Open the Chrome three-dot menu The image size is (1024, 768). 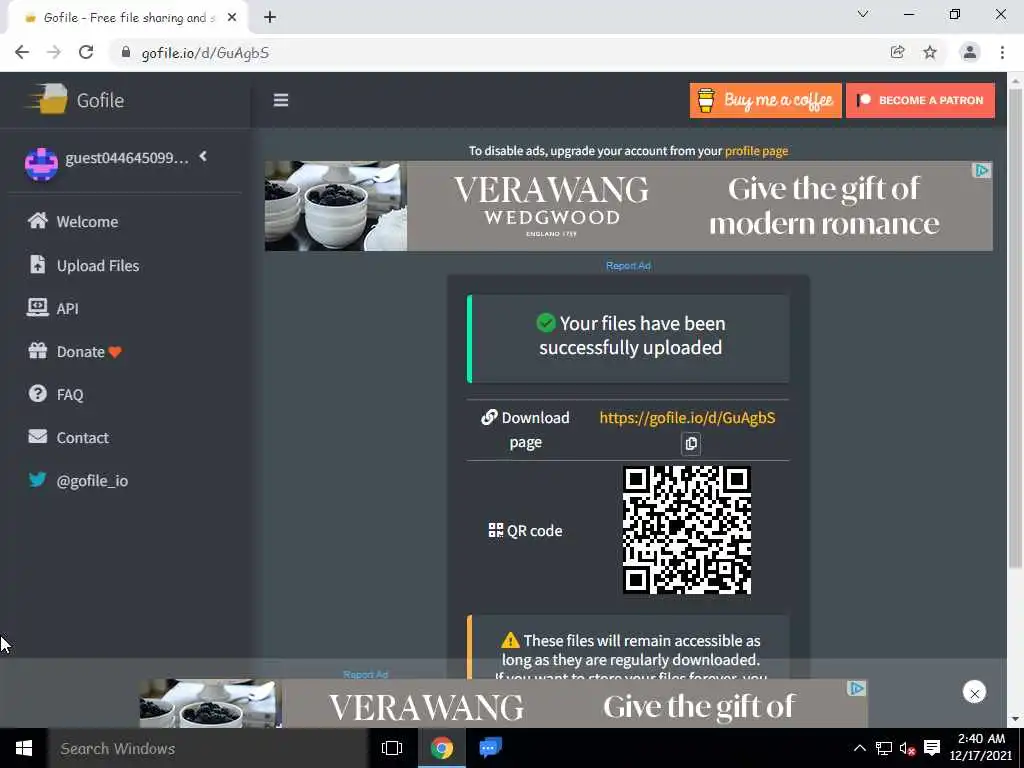pyautogui.click(x=1002, y=52)
